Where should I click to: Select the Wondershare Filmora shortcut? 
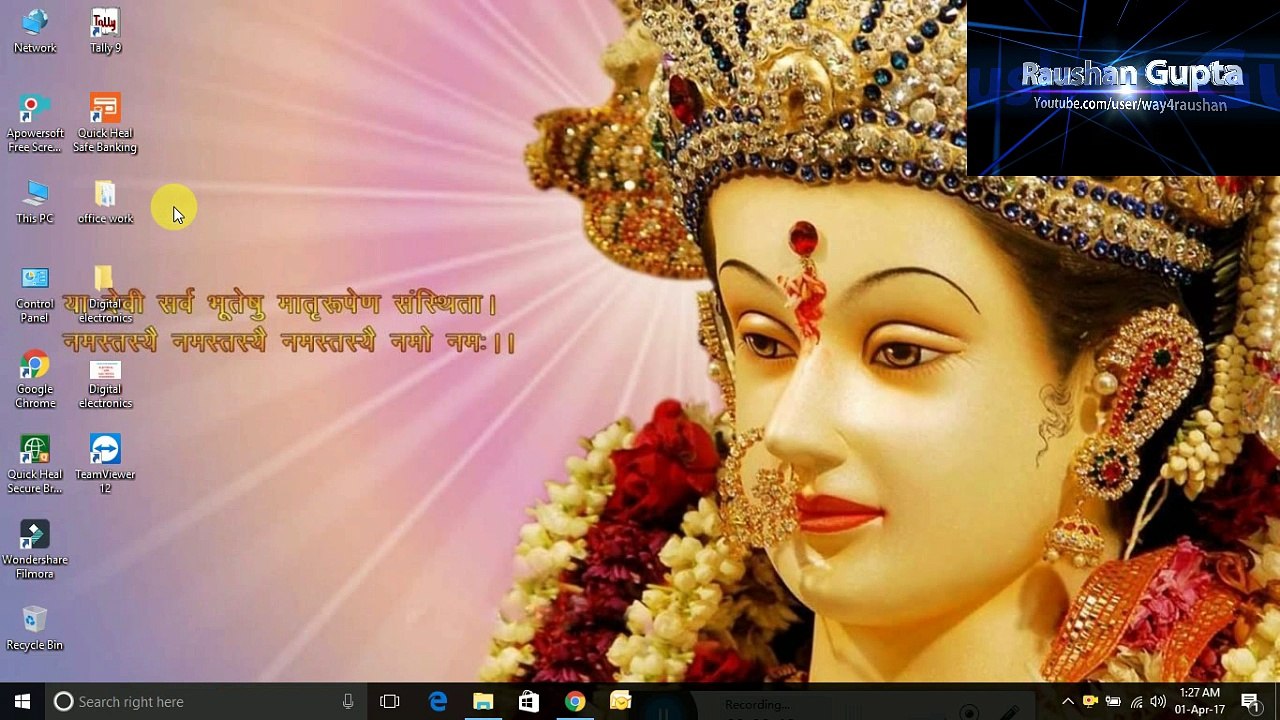35,550
